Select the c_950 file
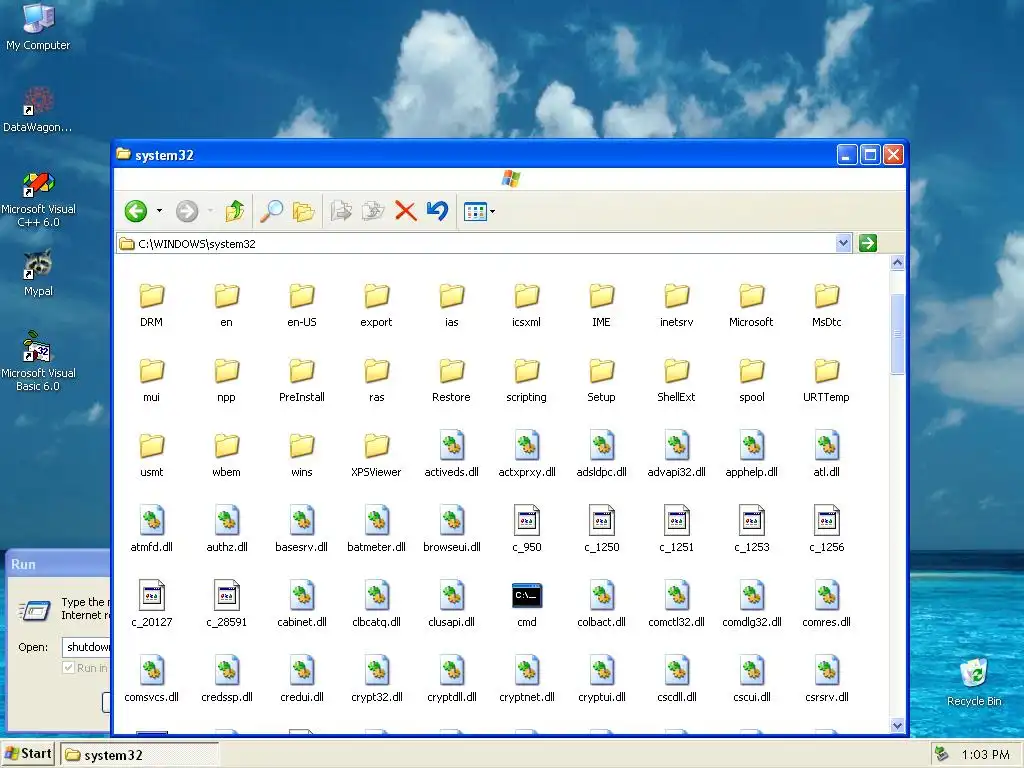1024x768 pixels. [526, 529]
